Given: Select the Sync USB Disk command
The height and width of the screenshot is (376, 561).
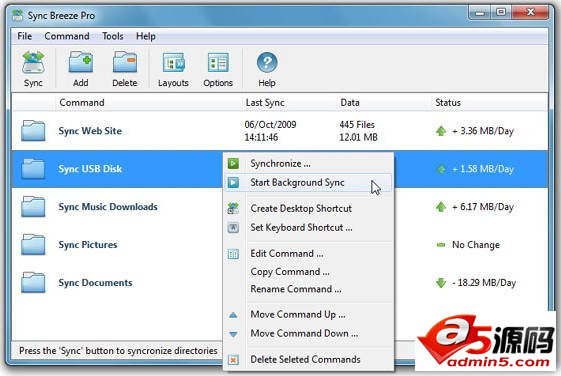Looking at the screenshot, I should click(x=90, y=169).
